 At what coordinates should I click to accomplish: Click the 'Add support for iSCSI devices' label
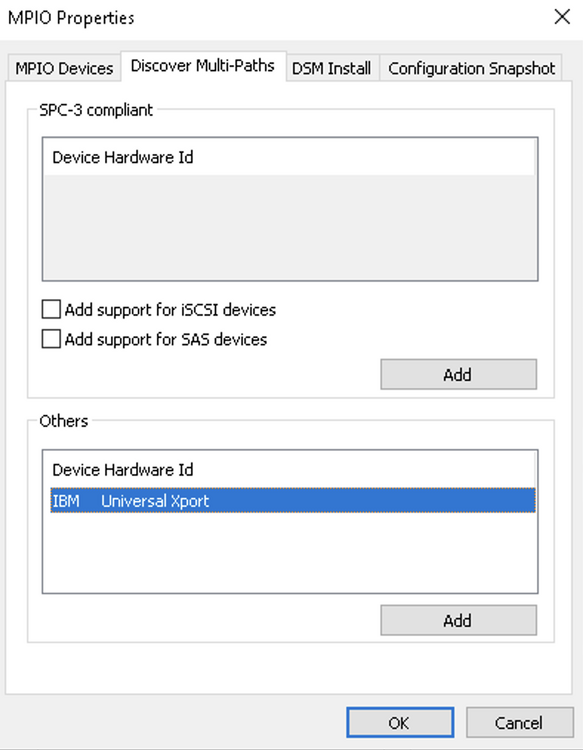[170, 310]
